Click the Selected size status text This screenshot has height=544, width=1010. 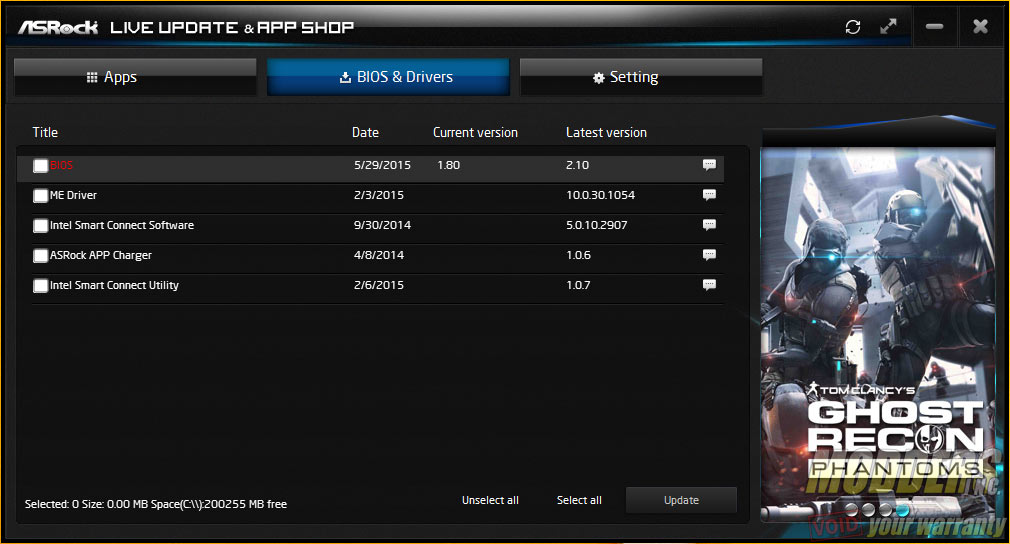tap(156, 504)
